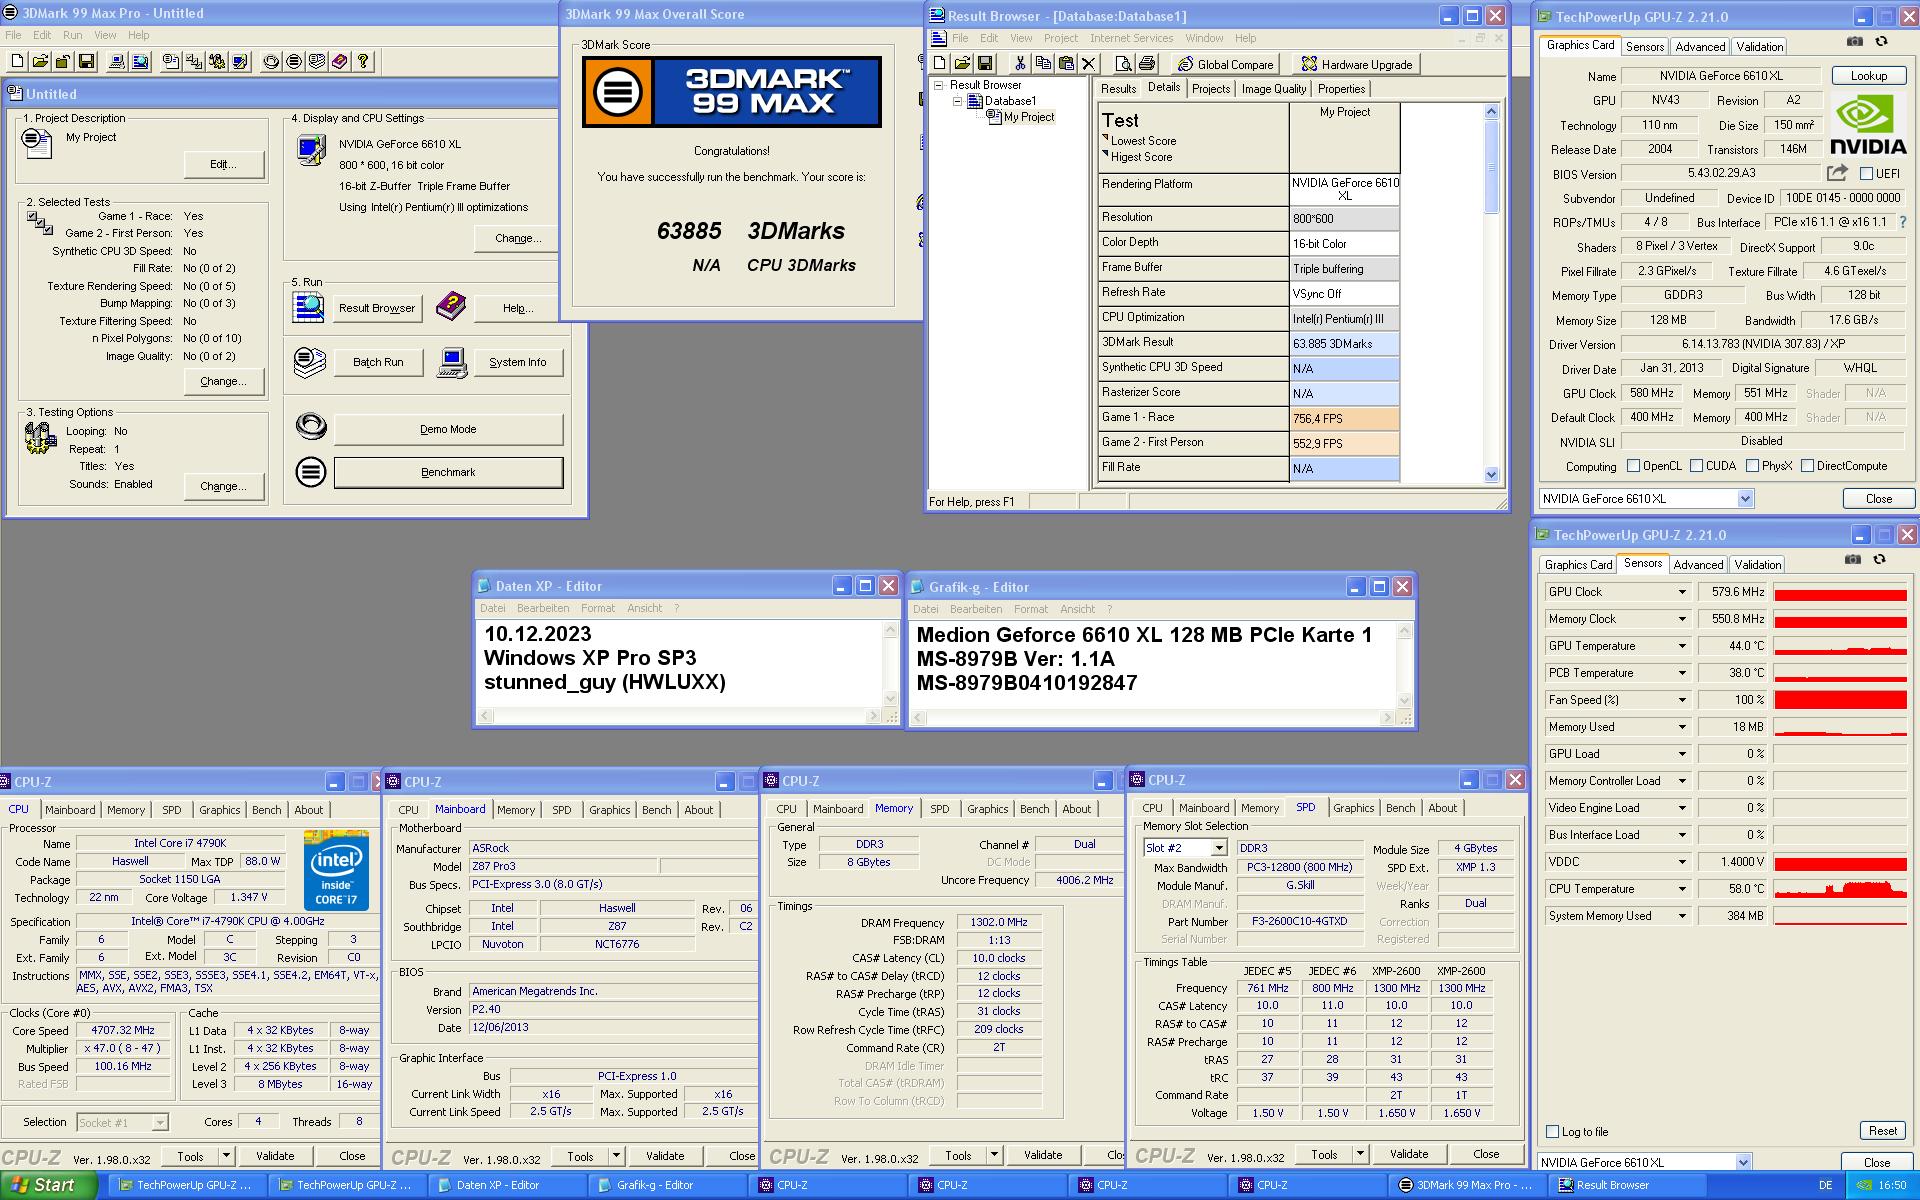Open GPU Clock sensor dropdown
The width and height of the screenshot is (1920, 1200).
1681,592
